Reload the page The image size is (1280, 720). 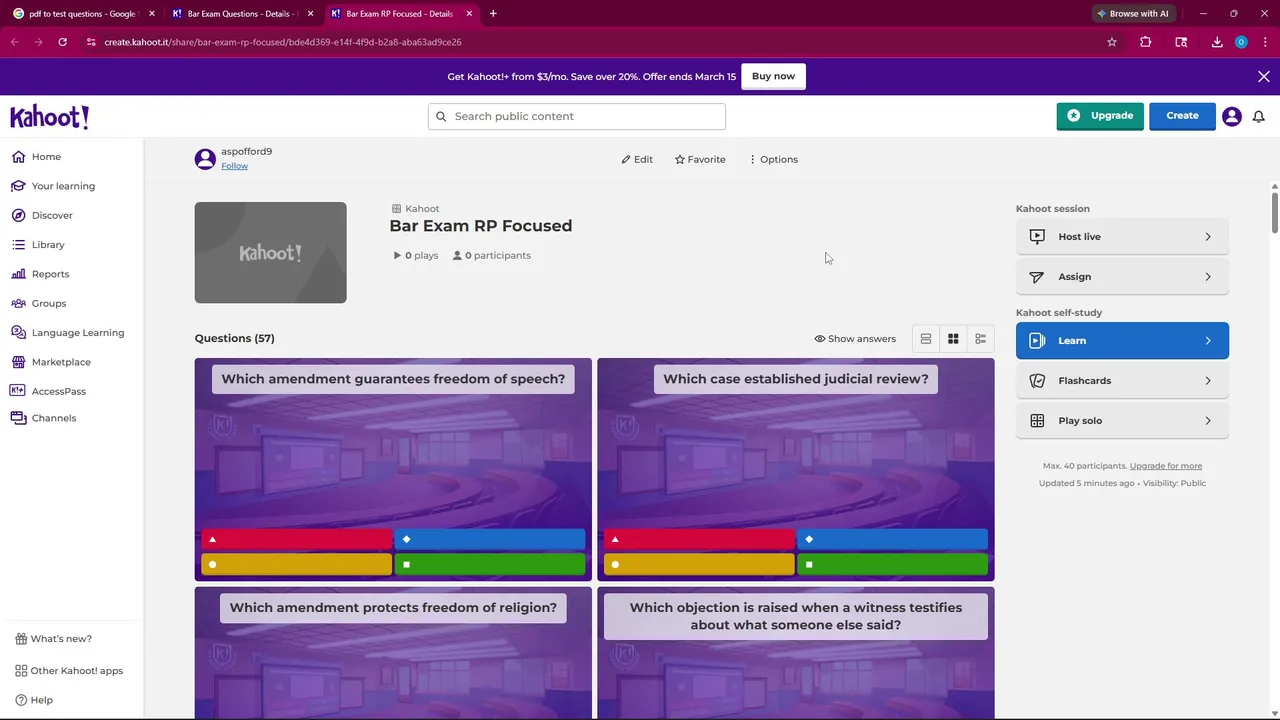coord(62,42)
